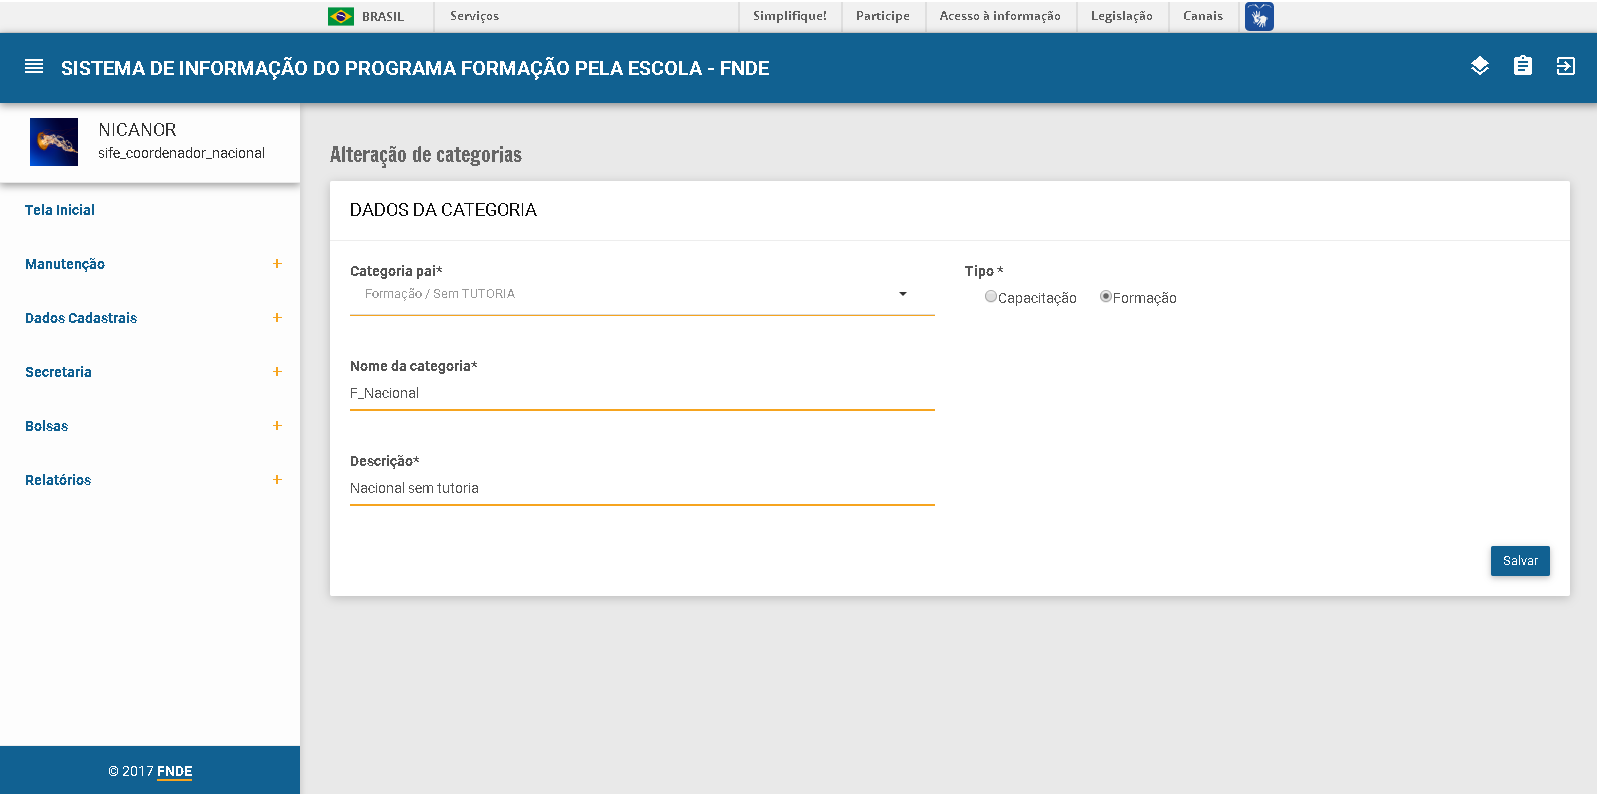This screenshot has width=1597, height=794.
Task: Click the Brazil flag icon
Action: point(341,16)
